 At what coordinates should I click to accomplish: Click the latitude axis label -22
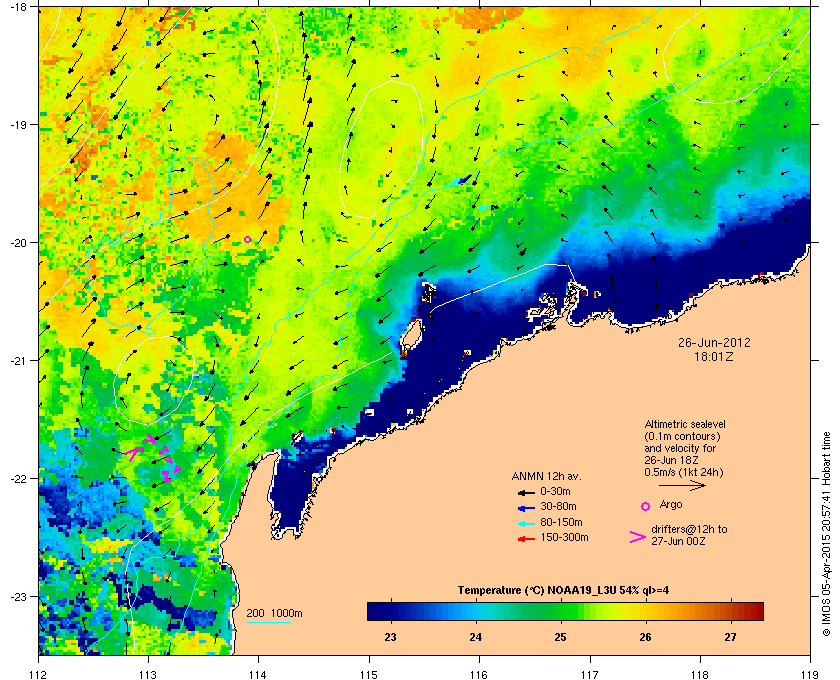tap(18, 479)
